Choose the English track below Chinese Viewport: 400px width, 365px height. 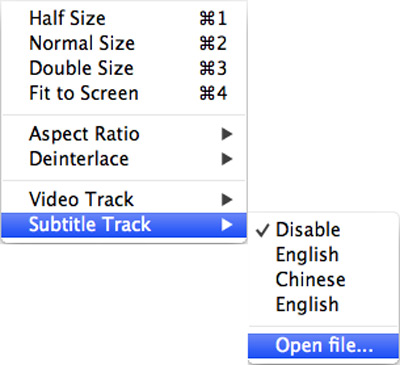click(323, 304)
